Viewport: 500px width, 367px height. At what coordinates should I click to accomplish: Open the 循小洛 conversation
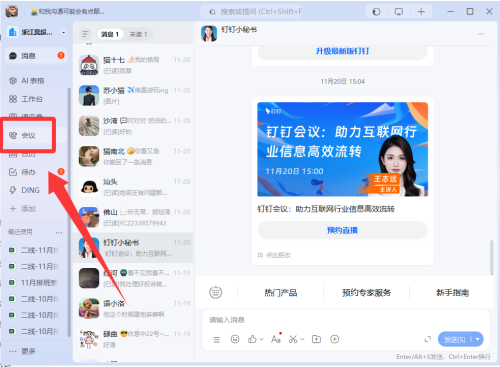pos(133,309)
